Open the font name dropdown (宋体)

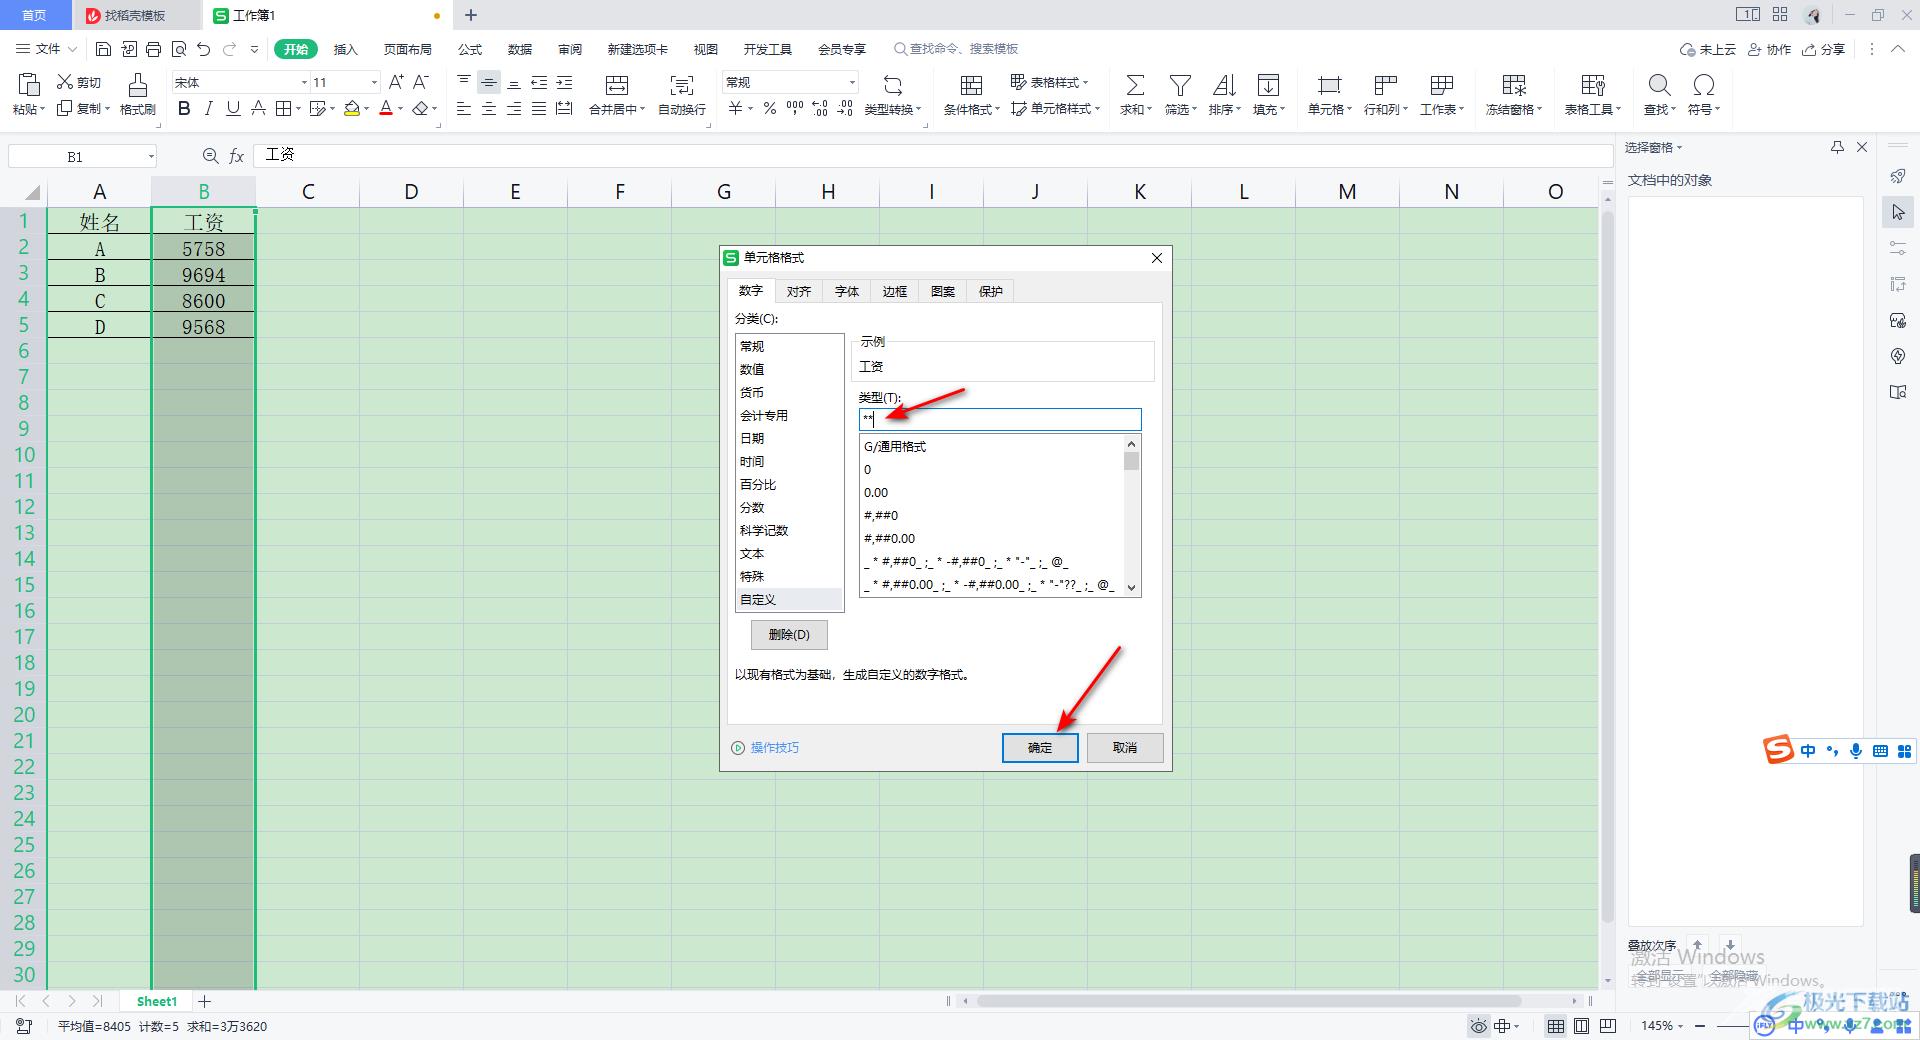tap(304, 82)
